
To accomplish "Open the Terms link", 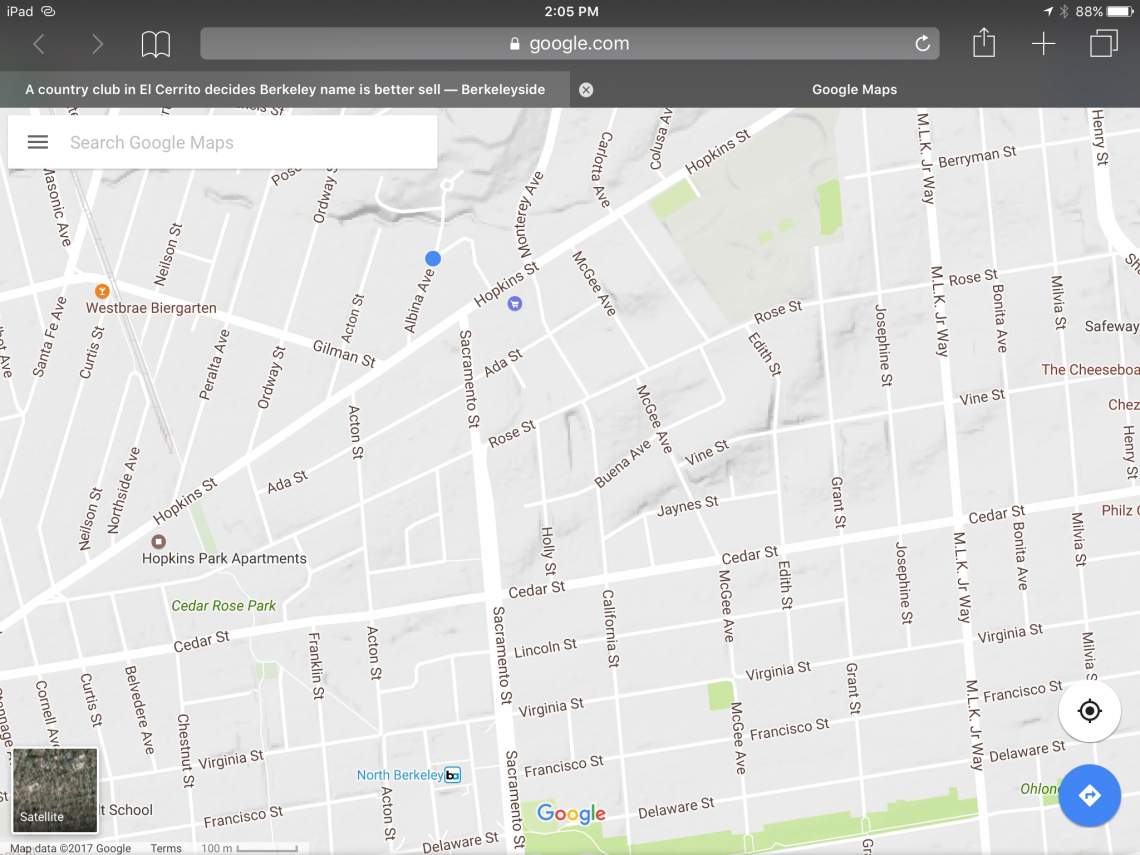I will (166, 848).
